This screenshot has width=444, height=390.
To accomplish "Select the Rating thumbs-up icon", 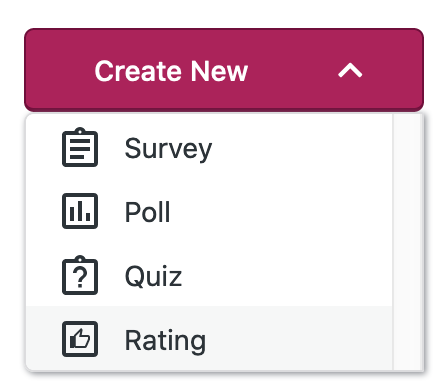I will (80, 339).
